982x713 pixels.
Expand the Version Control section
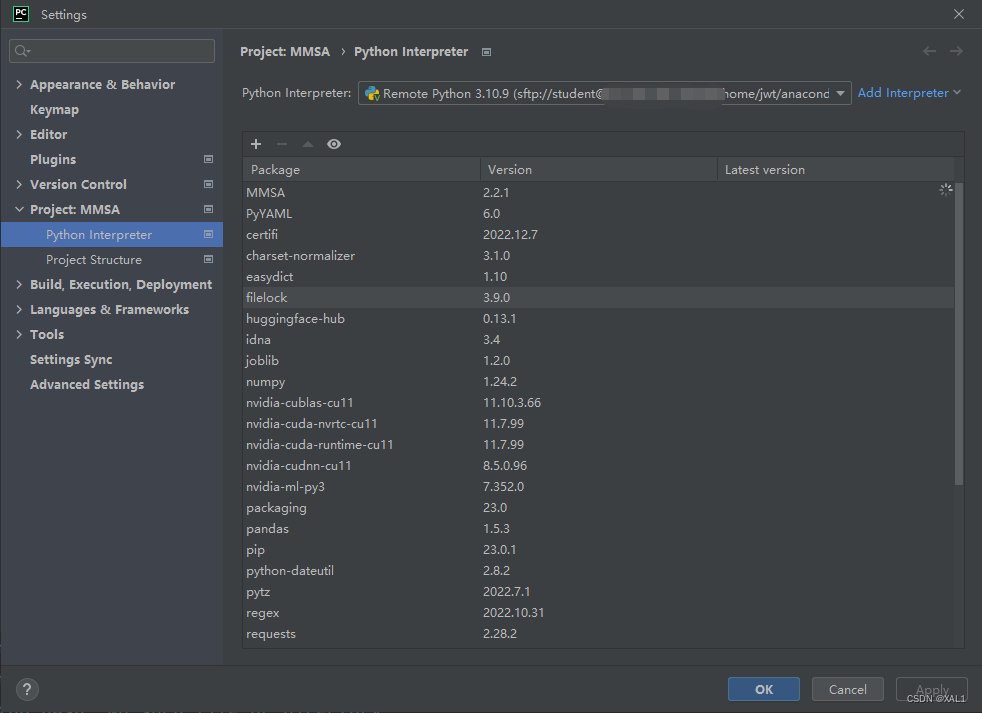tap(19, 184)
